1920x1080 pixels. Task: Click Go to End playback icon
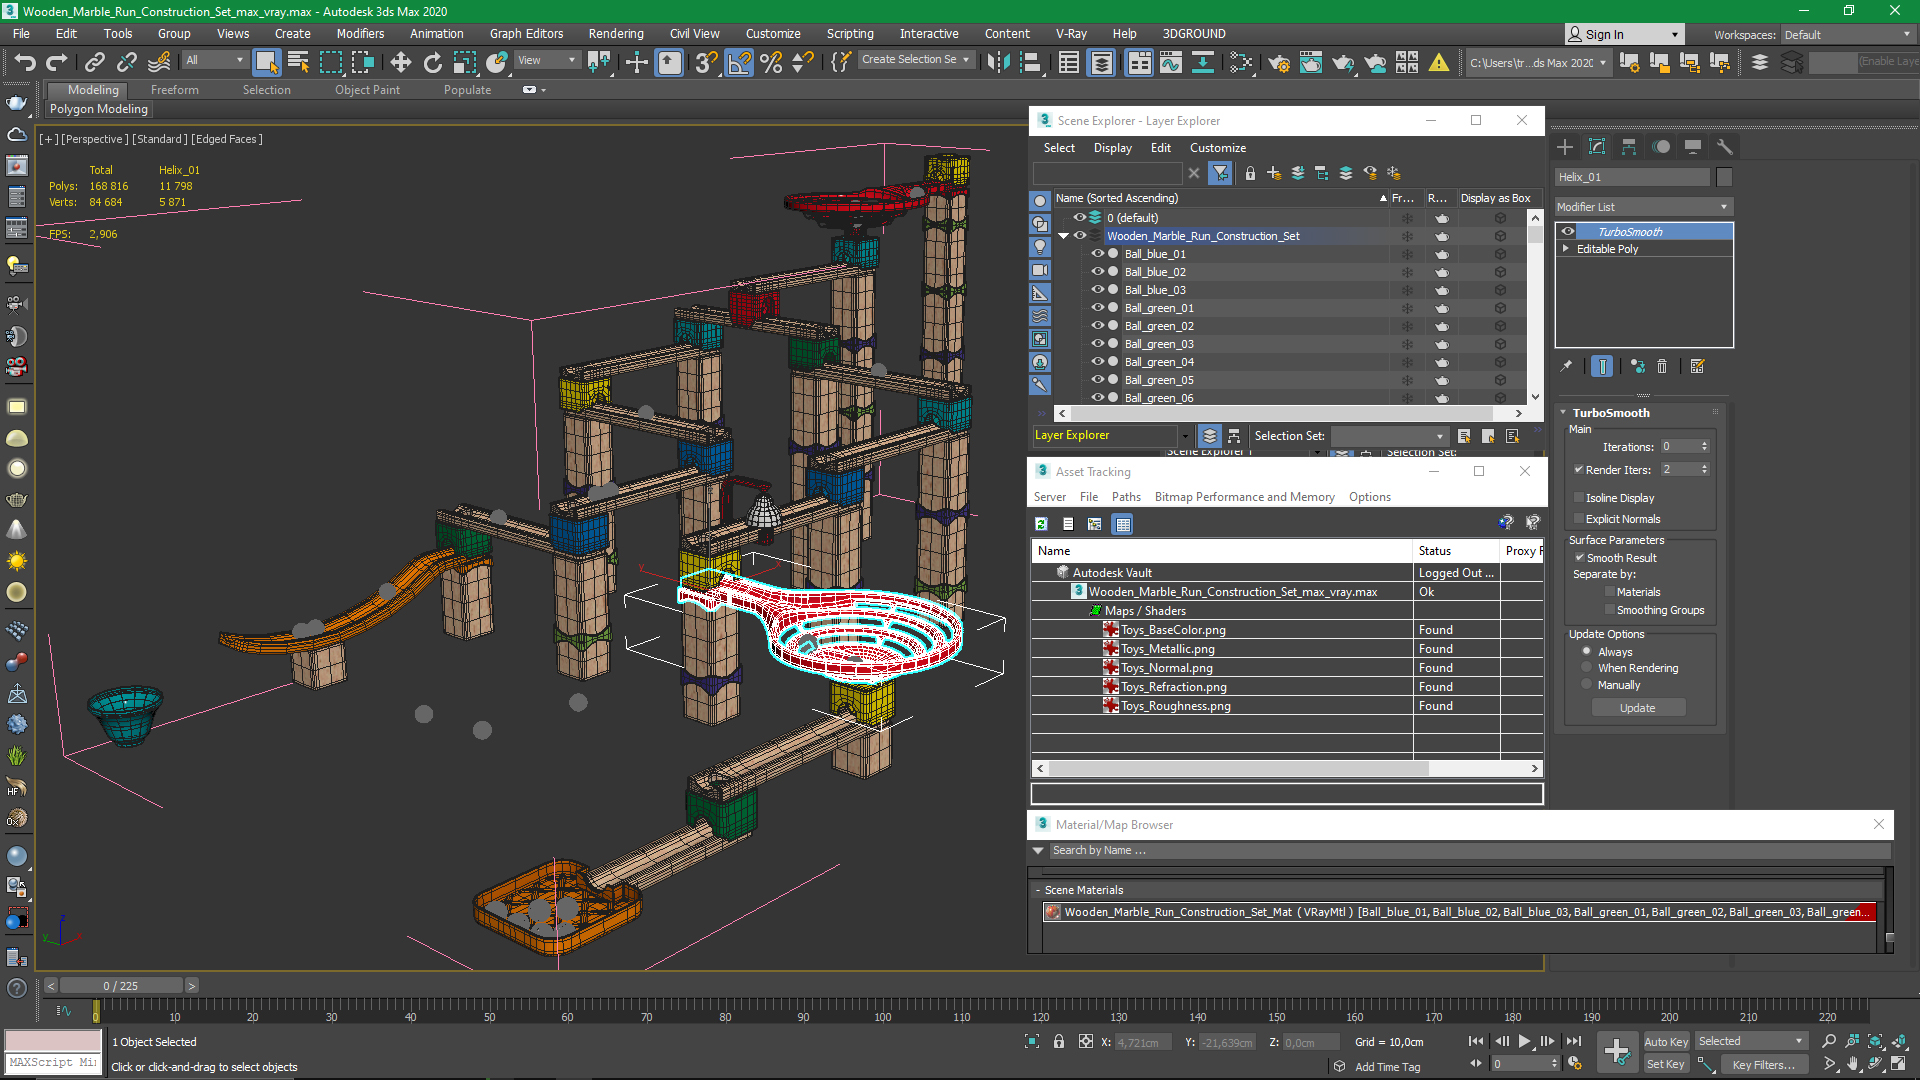point(1574,1041)
